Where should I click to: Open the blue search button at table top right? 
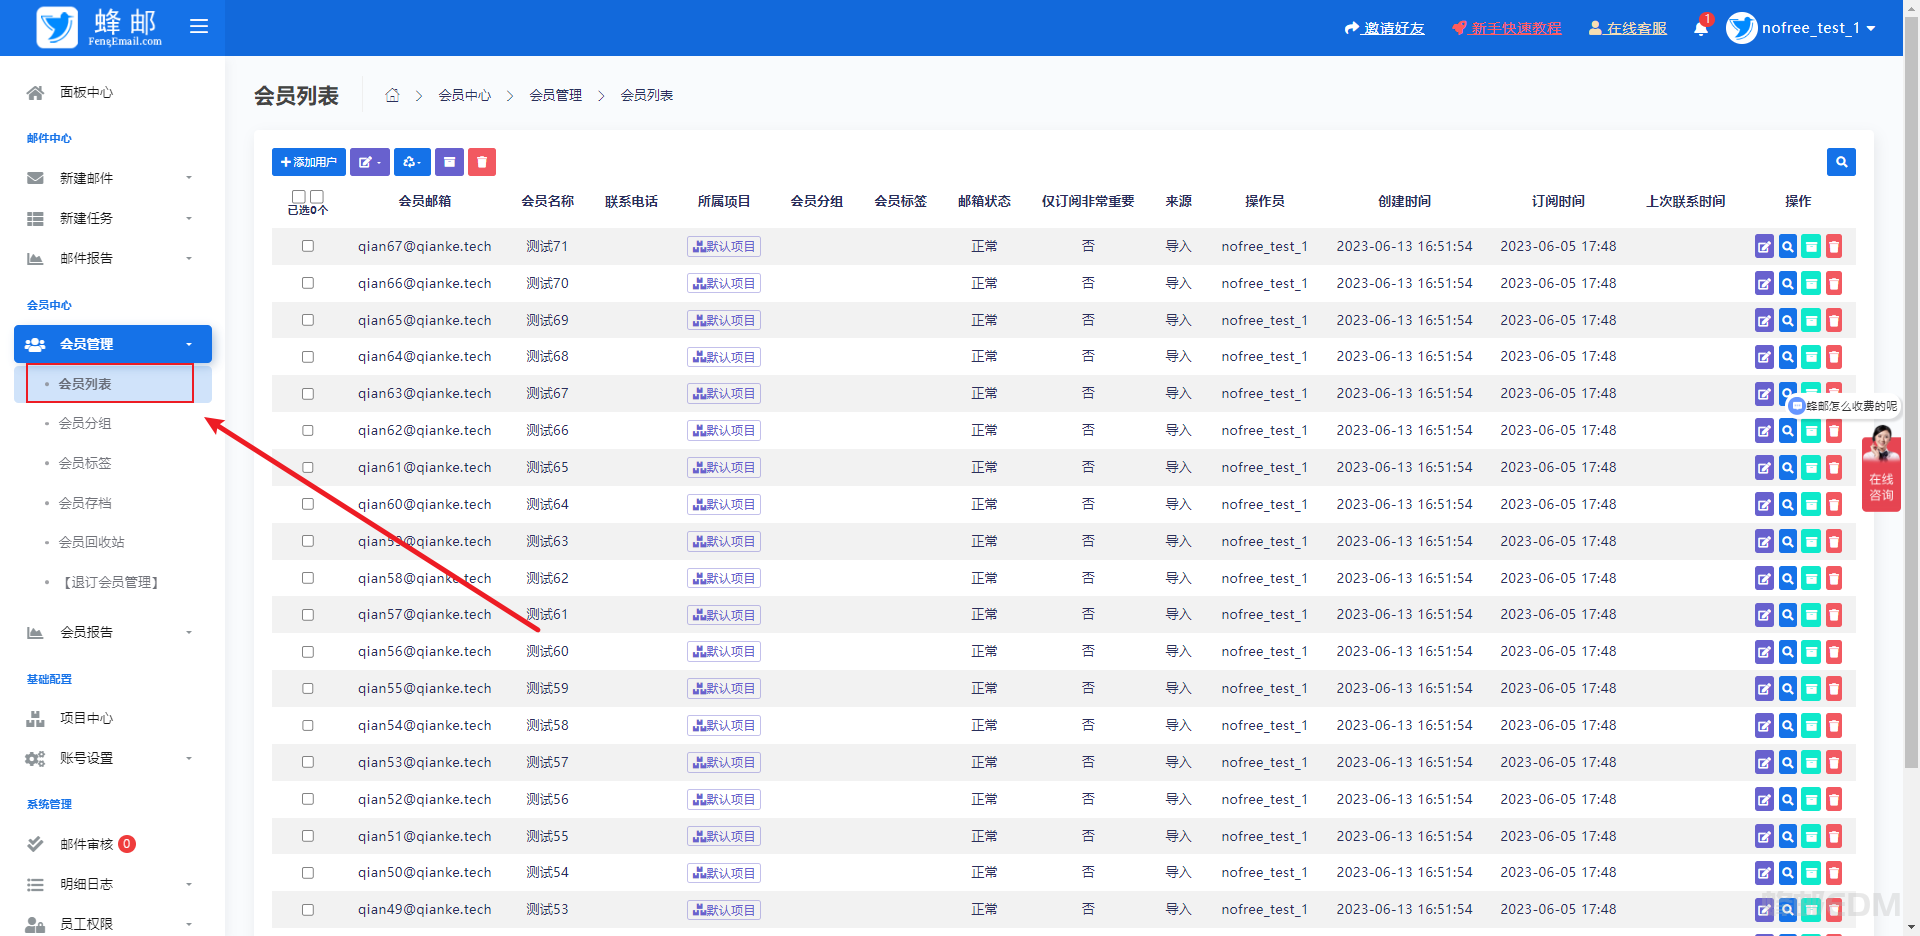coord(1841,162)
